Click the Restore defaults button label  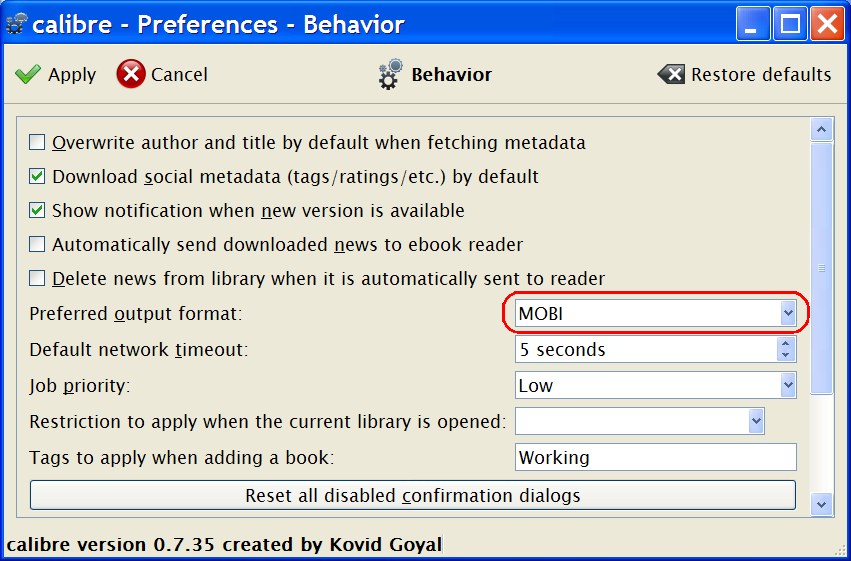pyautogui.click(x=760, y=75)
